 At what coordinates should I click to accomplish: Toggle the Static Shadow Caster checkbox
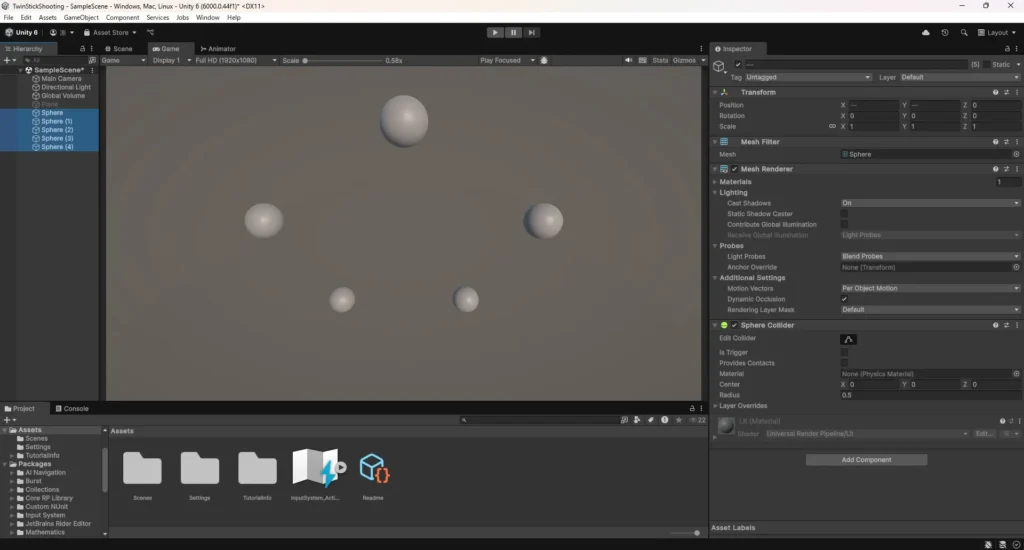(x=845, y=214)
